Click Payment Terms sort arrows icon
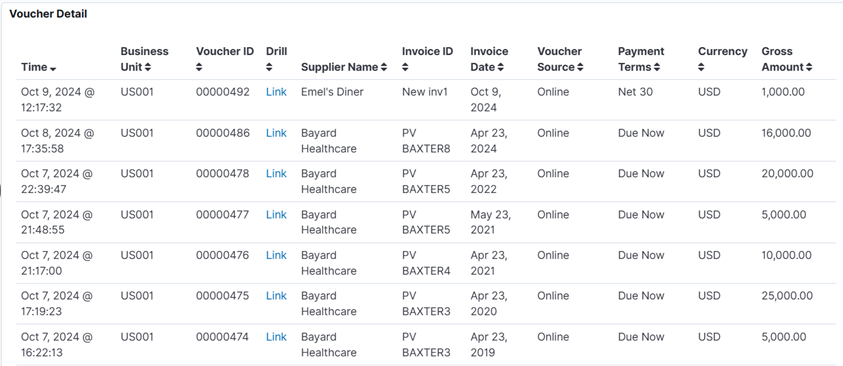This screenshot has width=843, height=366. [x=656, y=68]
